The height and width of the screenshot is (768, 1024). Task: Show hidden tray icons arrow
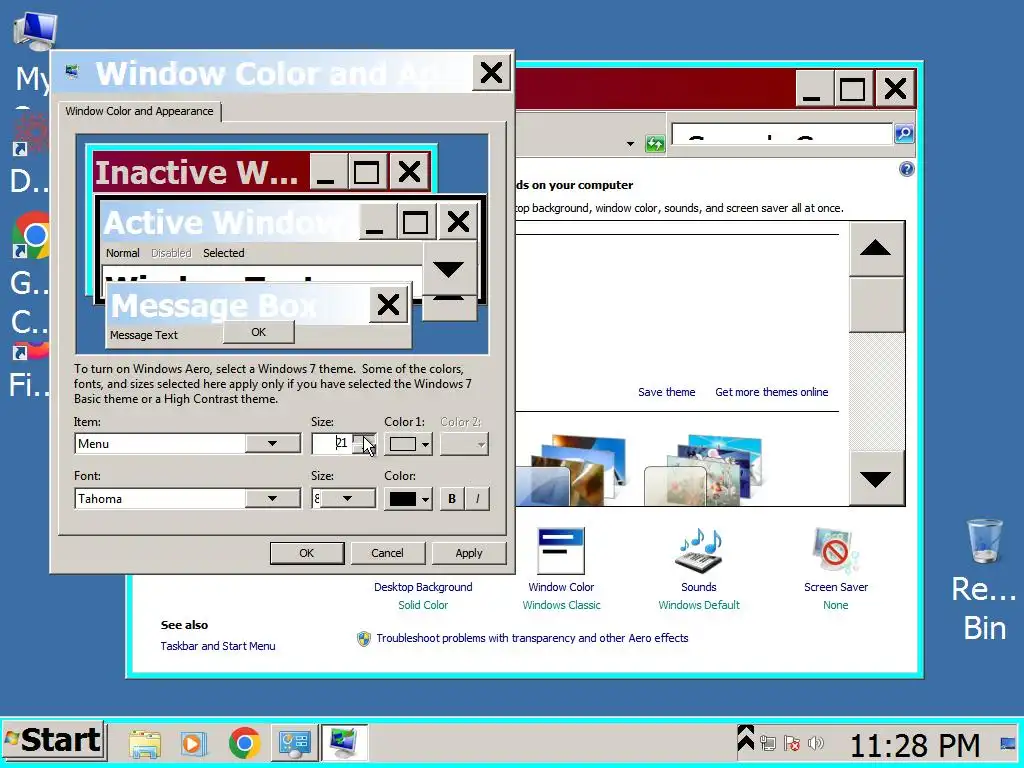[746, 739]
